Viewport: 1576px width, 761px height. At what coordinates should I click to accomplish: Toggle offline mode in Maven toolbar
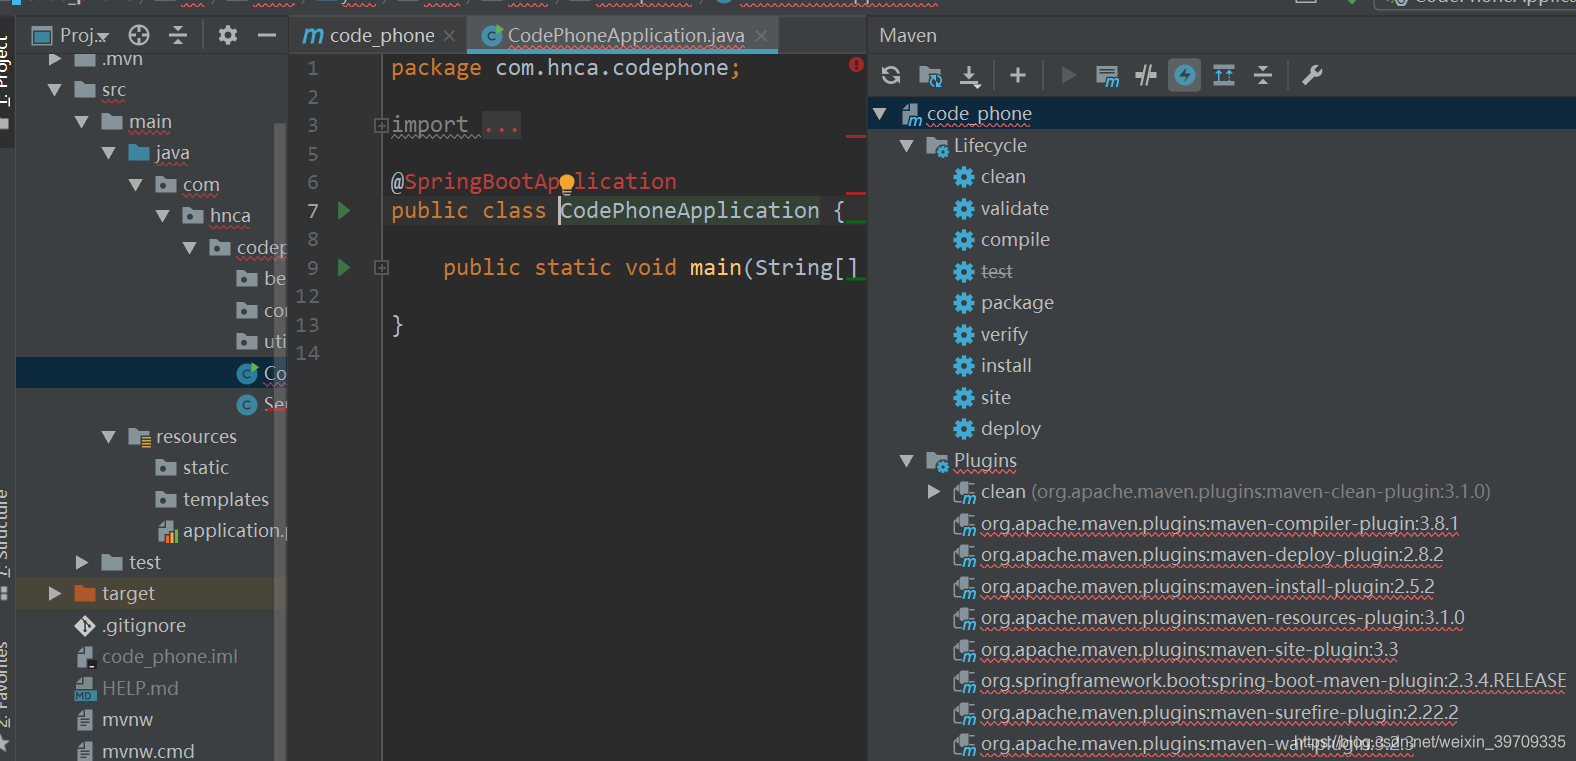1146,75
